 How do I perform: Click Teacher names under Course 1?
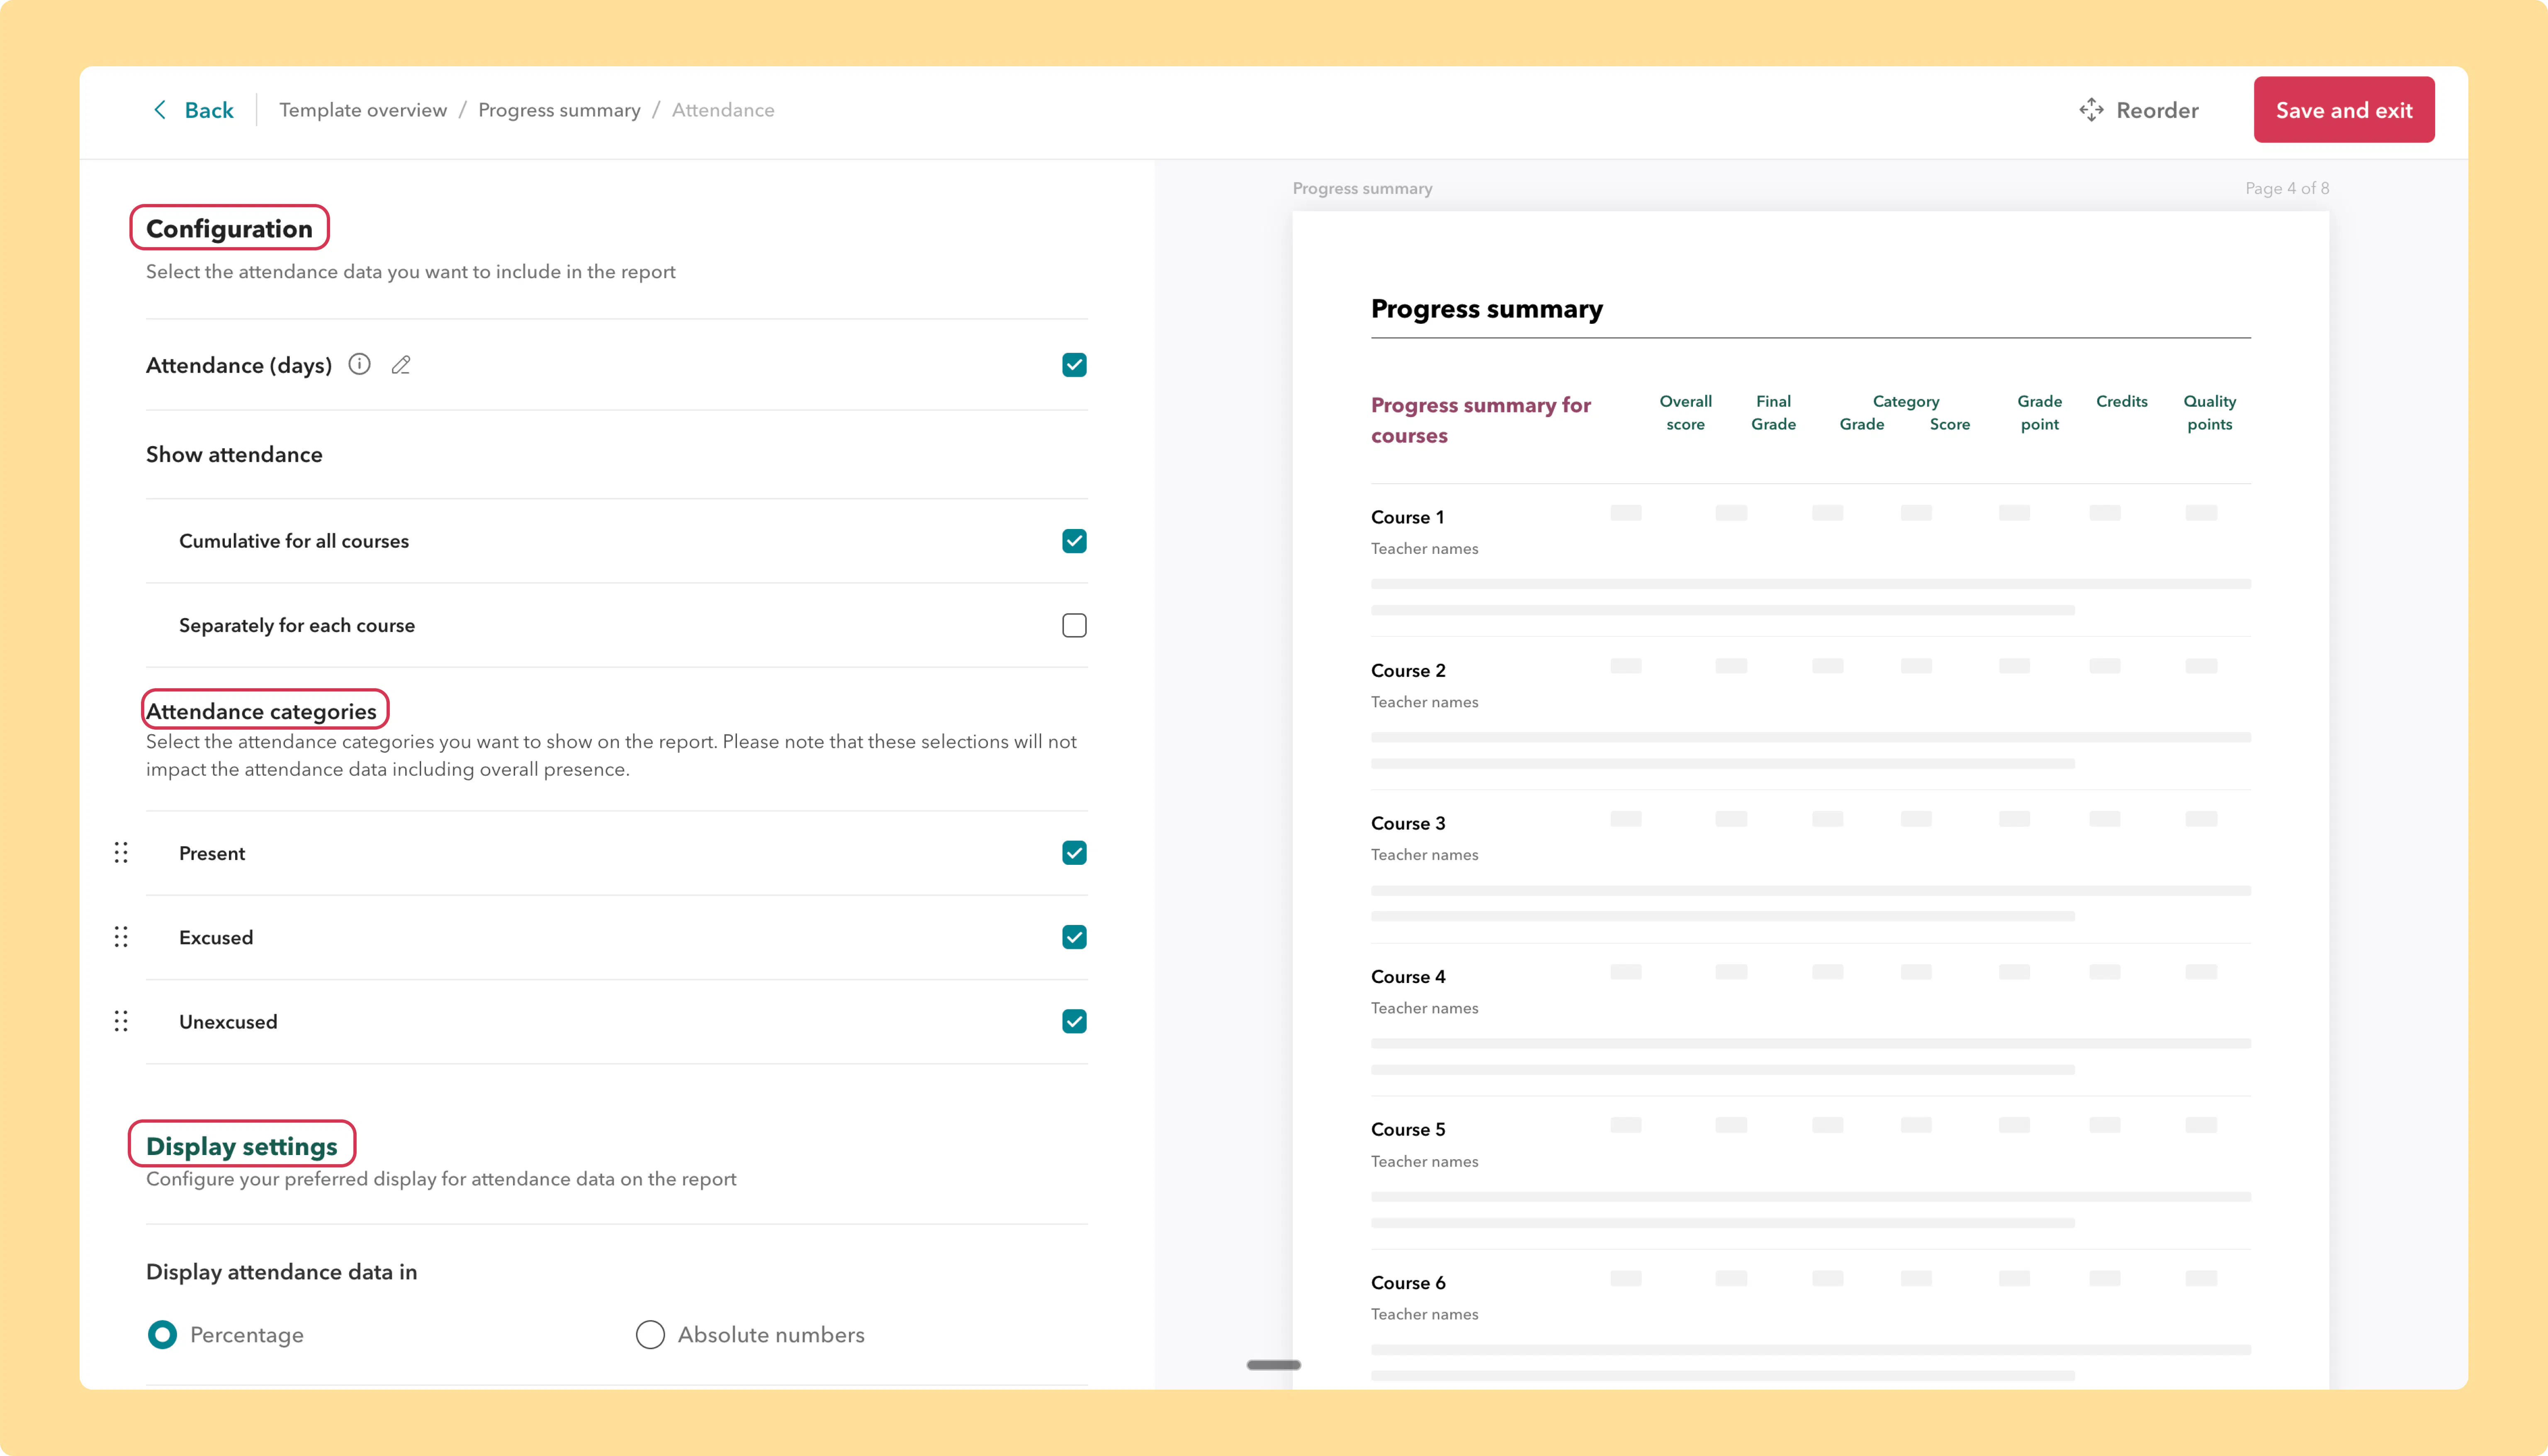pos(1424,549)
